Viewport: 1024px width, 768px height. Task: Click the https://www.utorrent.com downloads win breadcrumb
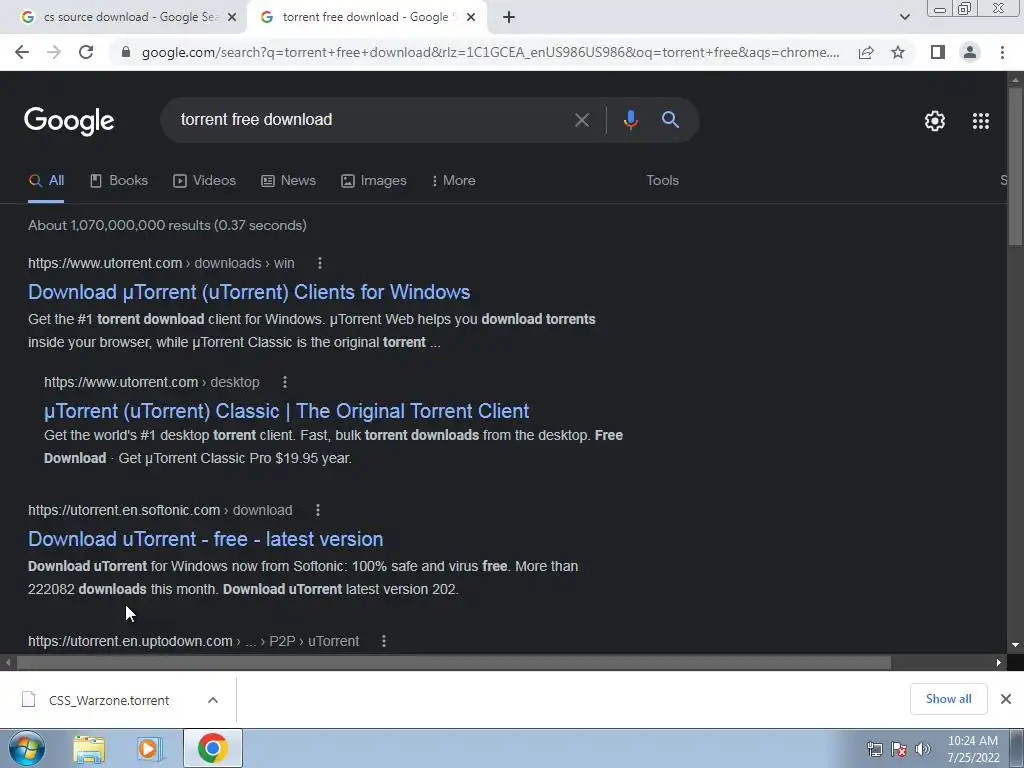[x=161, y=263]
